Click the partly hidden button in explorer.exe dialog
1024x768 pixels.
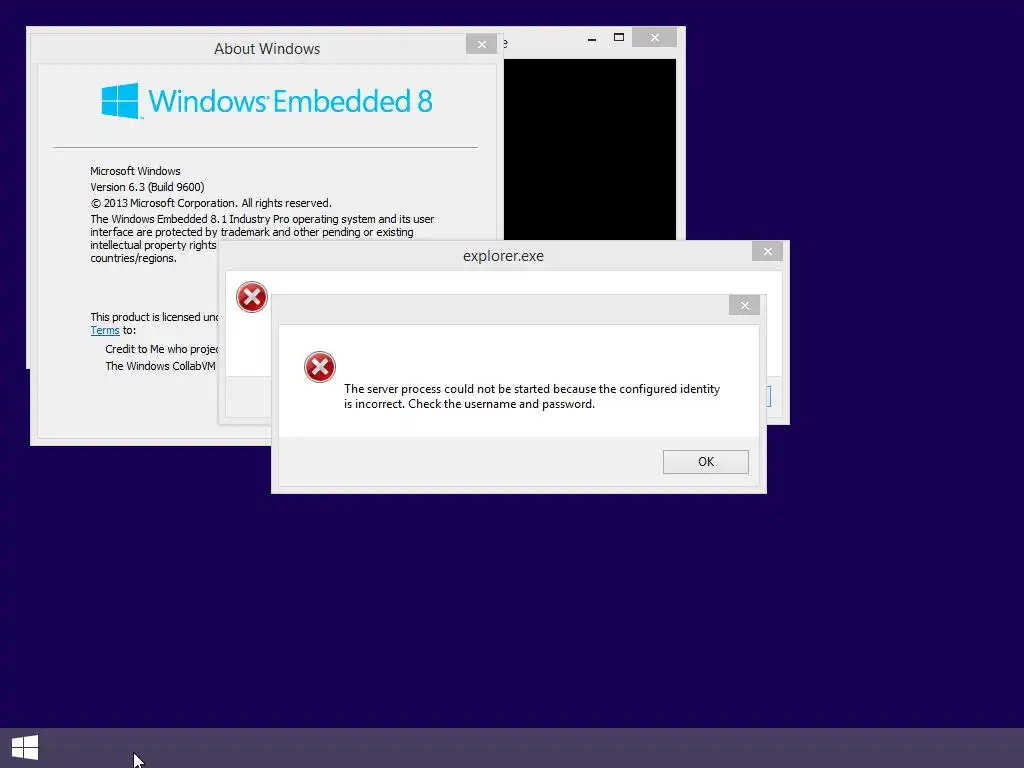click(769, 396)
